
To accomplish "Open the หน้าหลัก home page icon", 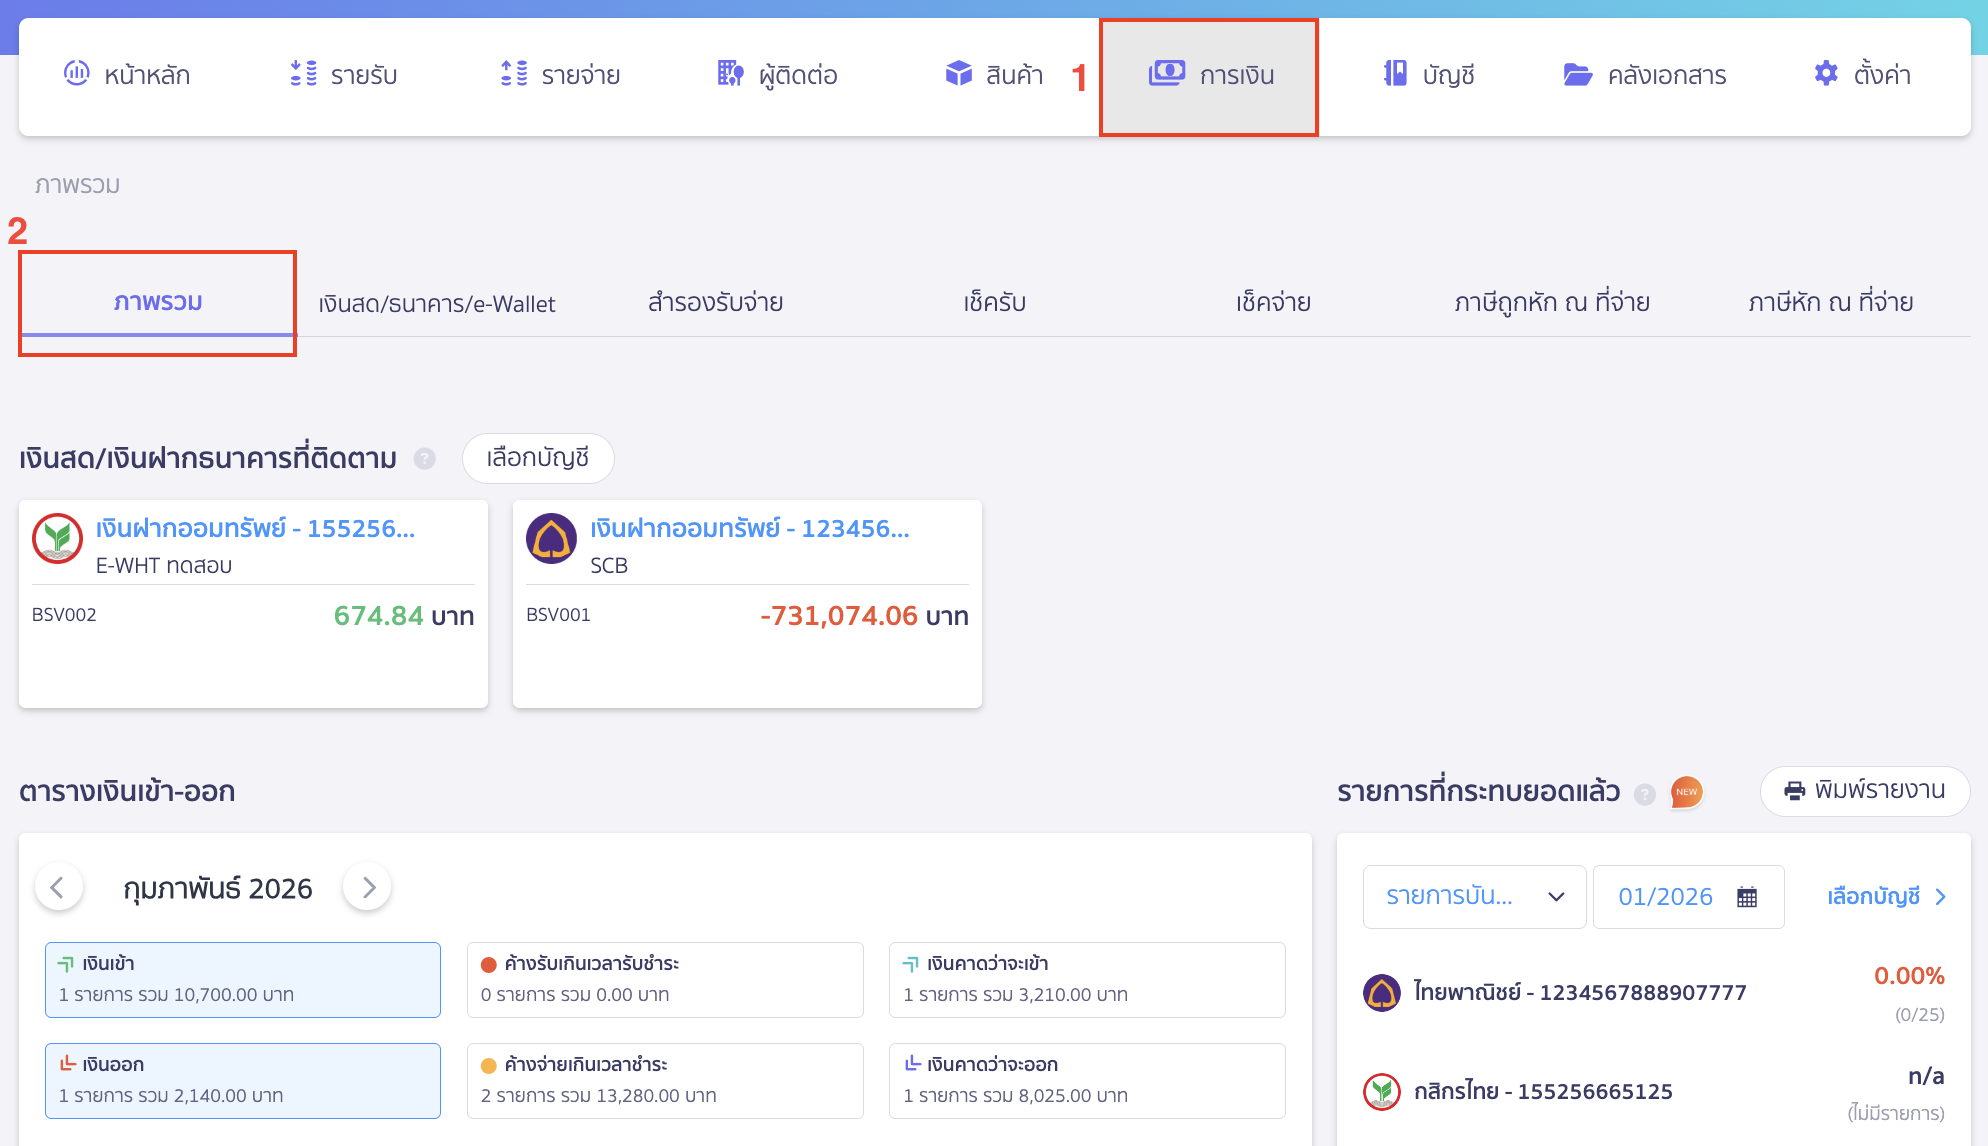I will click(x=75, y=73).
